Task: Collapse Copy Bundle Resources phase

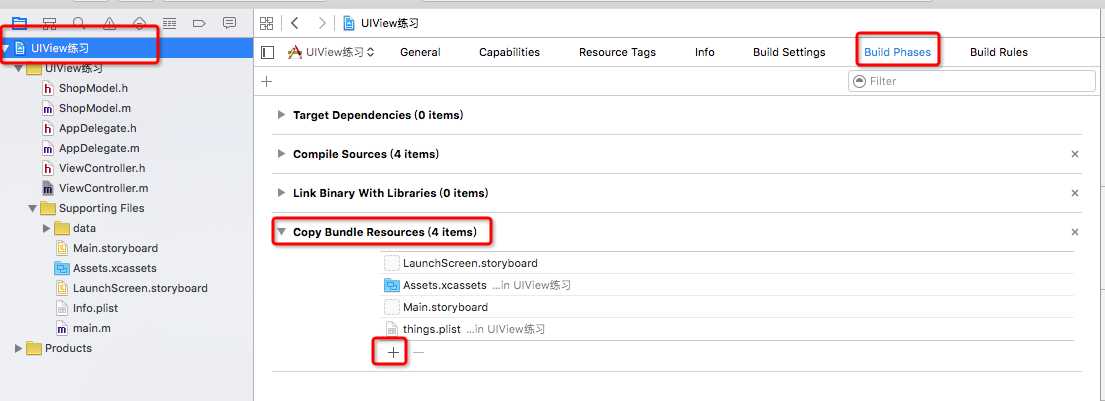Action: (x=281, y=232)
